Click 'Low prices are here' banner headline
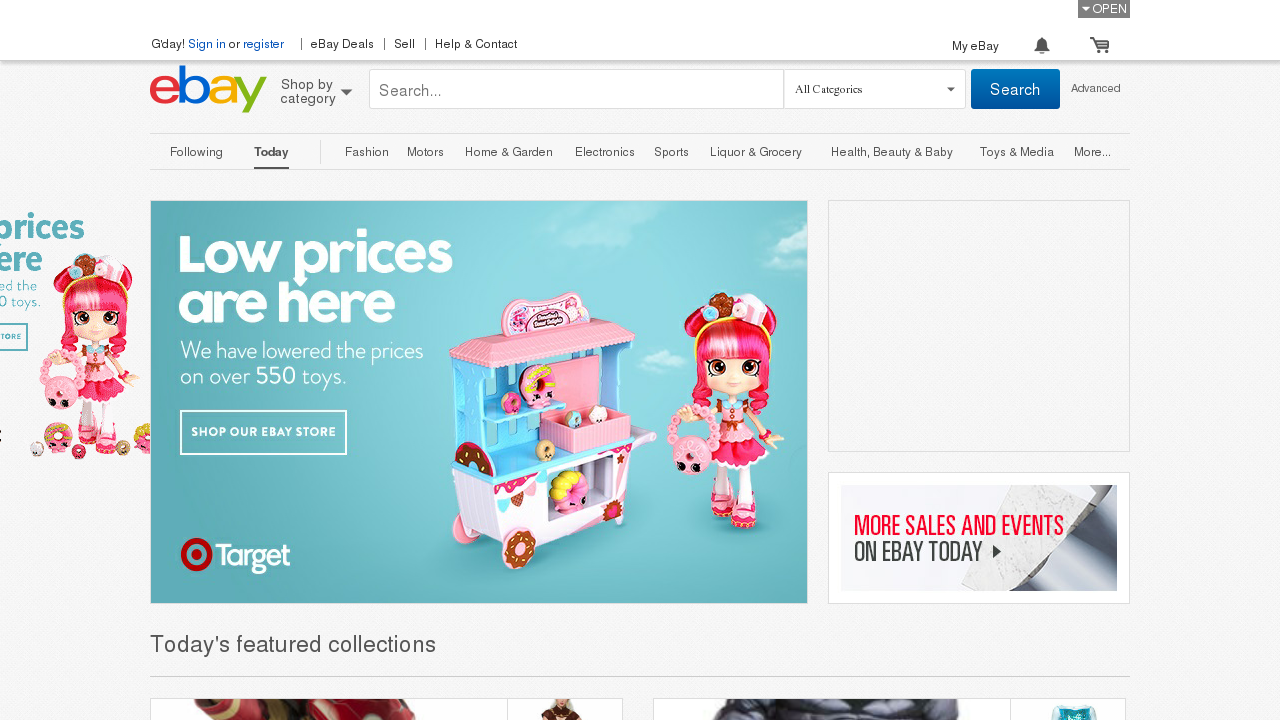The width and height of the screenshot is (1280, 720). (316, 278)
